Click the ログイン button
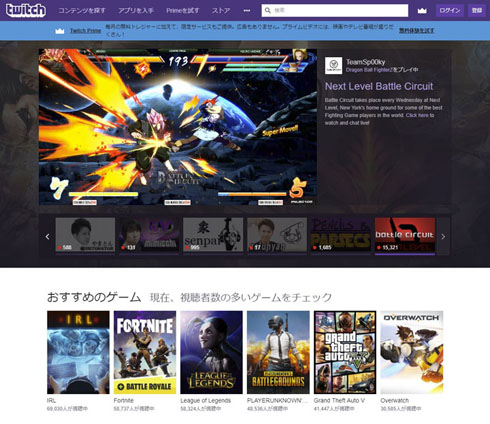The width and height of the screenshot is (490, 424). click(x=450, y=10)
